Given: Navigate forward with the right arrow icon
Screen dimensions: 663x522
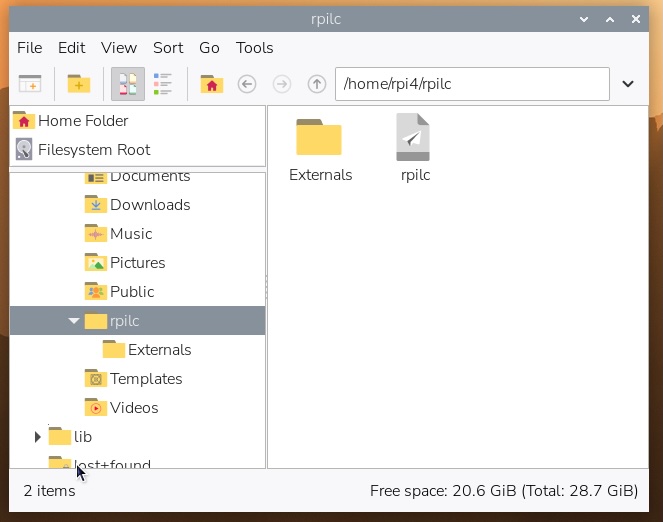Looking at the screenshot, I should tap(282, 84).
